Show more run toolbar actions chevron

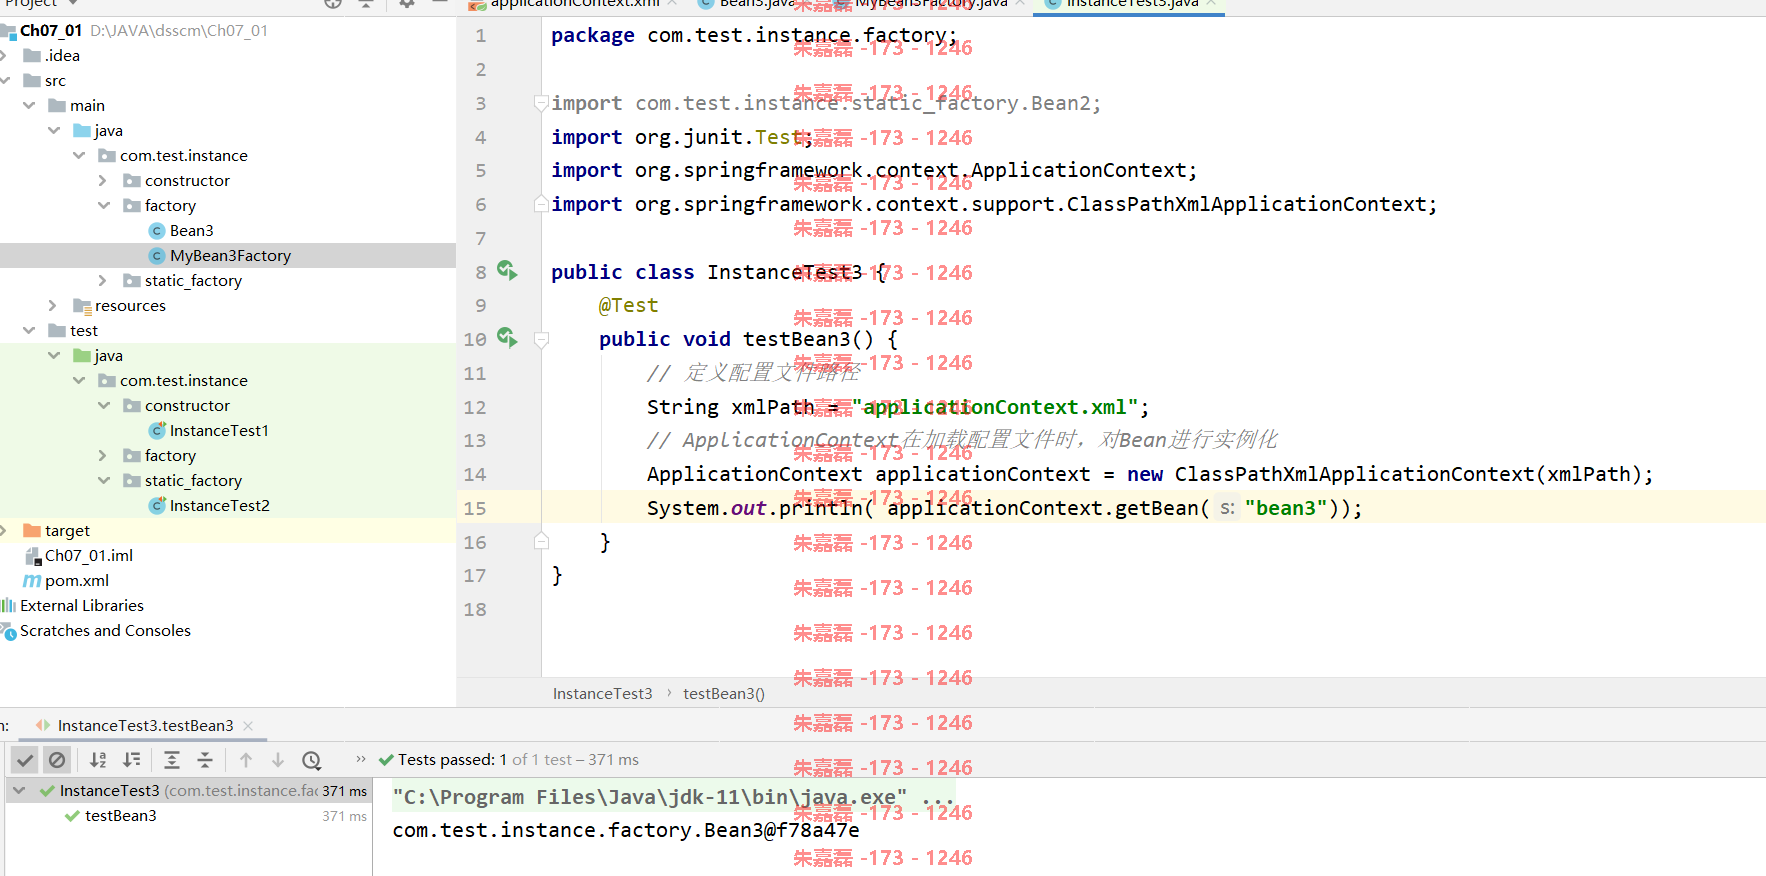(361, 759)
